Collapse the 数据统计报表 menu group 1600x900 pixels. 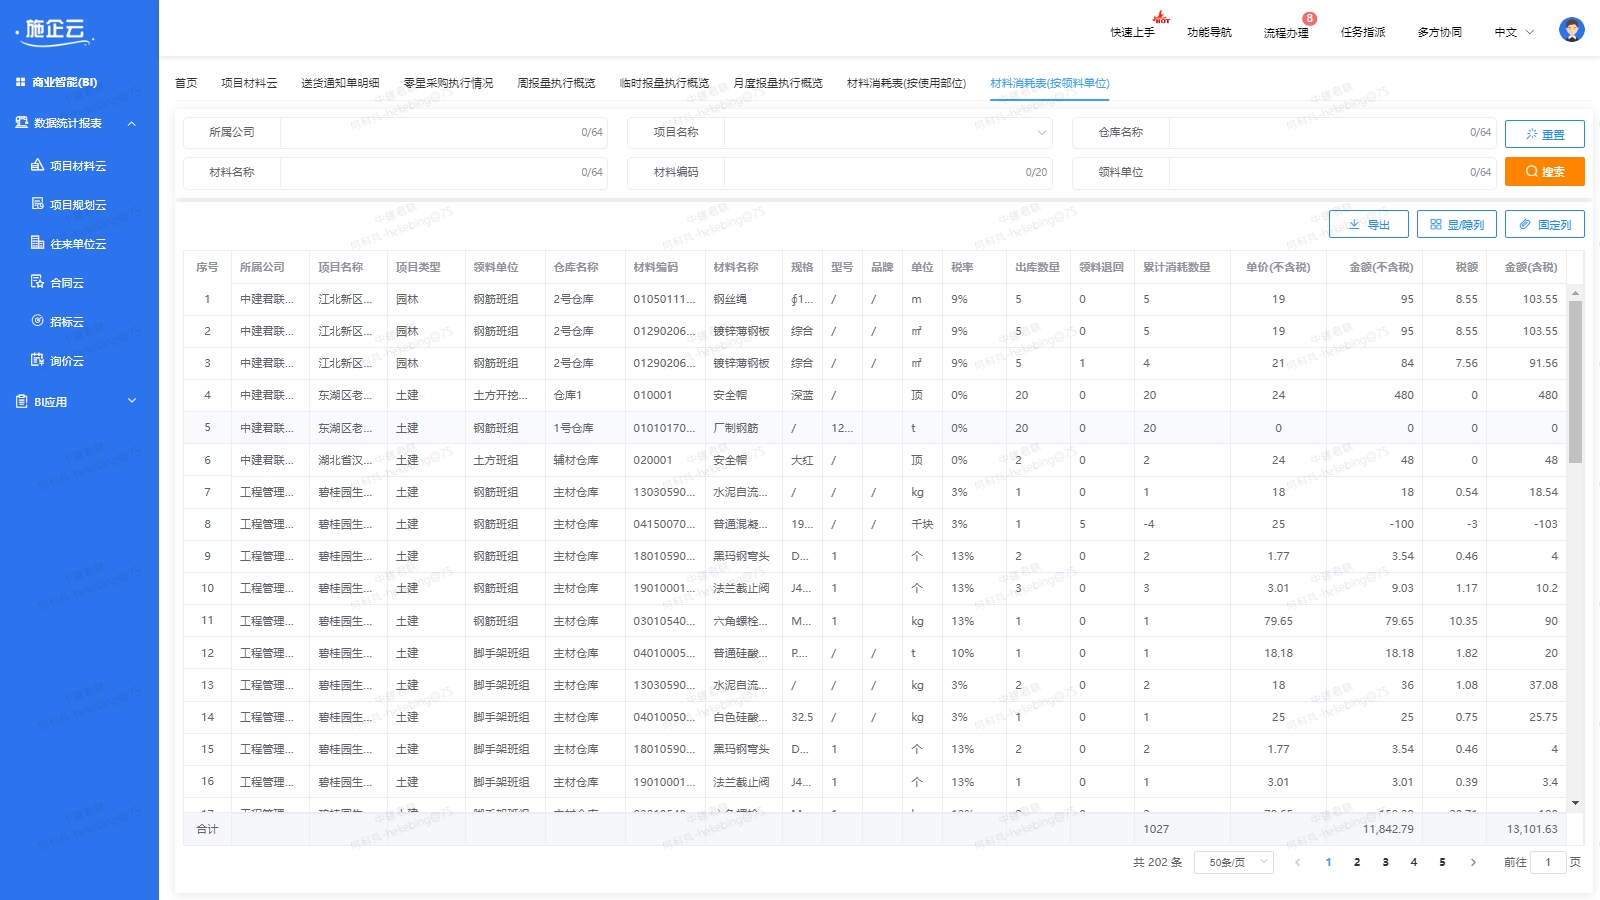click(x=131, y=123)
